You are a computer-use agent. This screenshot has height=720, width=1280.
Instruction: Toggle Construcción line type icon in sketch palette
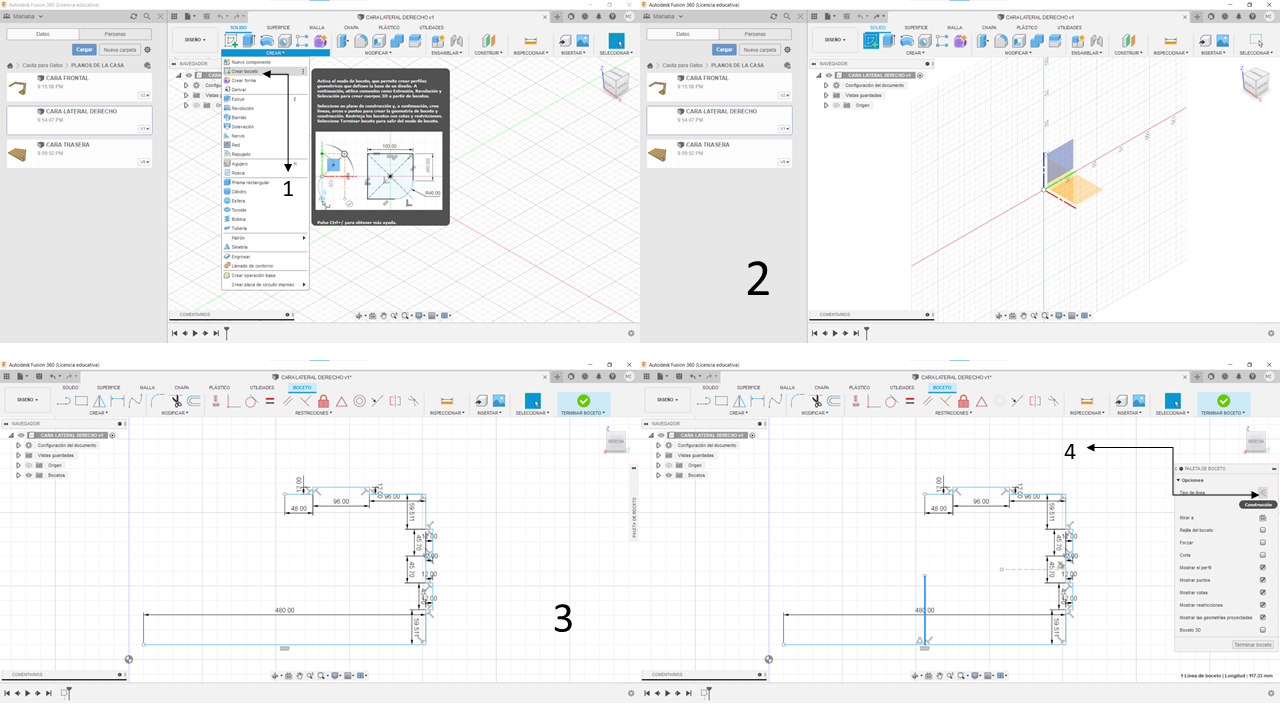tap(1263, 492)
